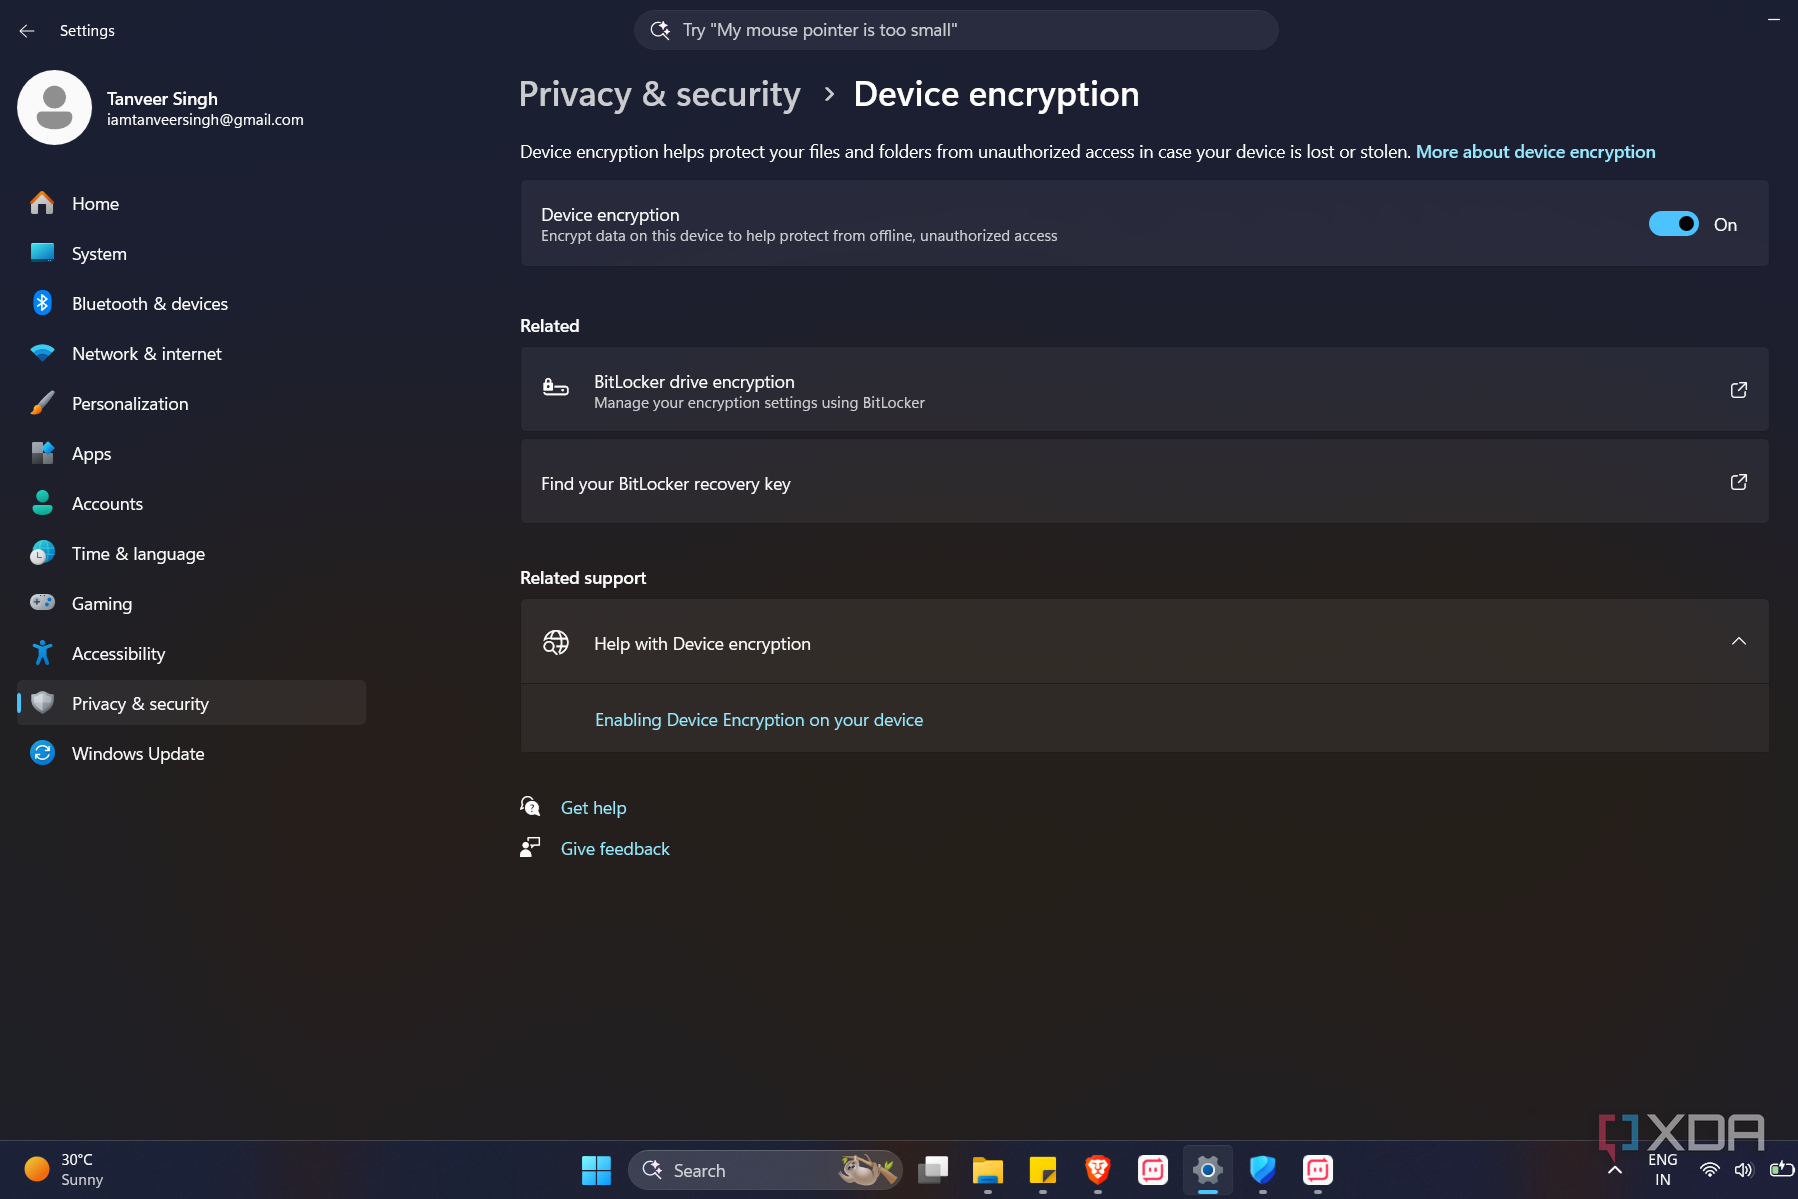Image resolution: width=1798 pixels, height=1199 pixels.
Task: Click the Accessibility figure icon
Action: click(42, 653)
